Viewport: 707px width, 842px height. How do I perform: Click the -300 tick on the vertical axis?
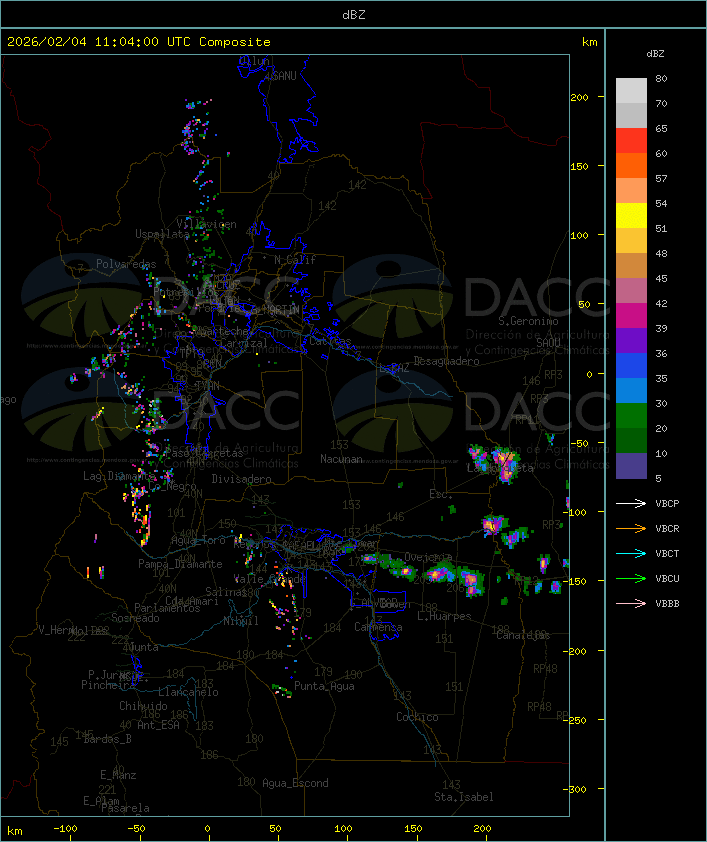tap(577, 789)
